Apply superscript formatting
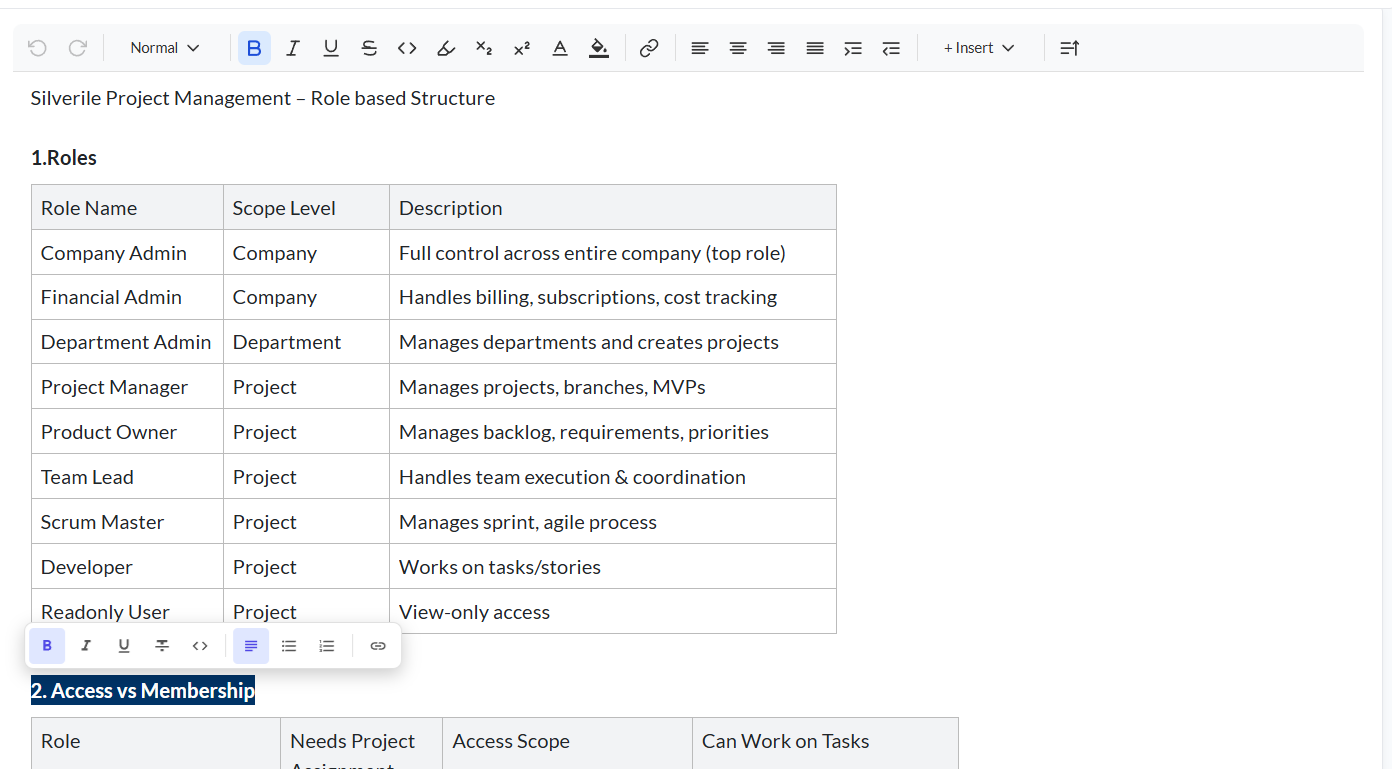Image resolution: width=1392 pixels, height=769 pixels. click(x=522, y=48)
